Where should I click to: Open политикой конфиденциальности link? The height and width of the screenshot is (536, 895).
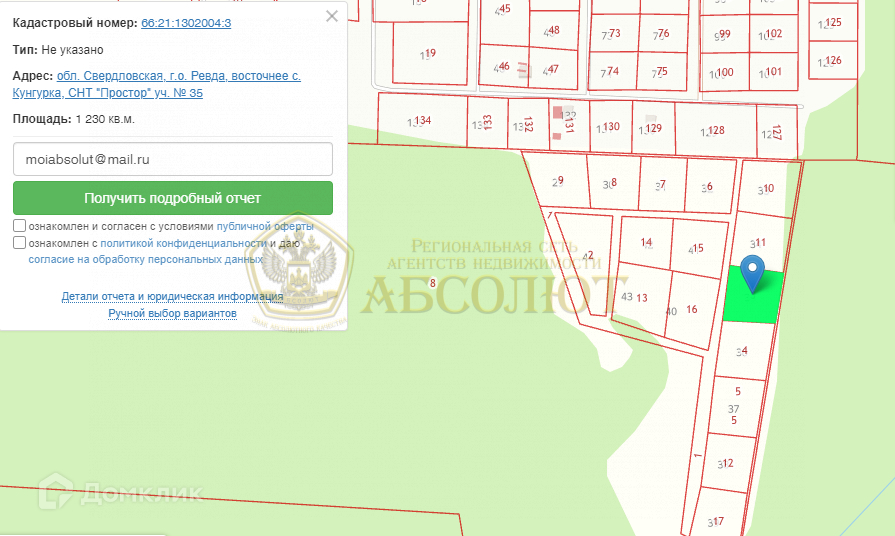183,243
